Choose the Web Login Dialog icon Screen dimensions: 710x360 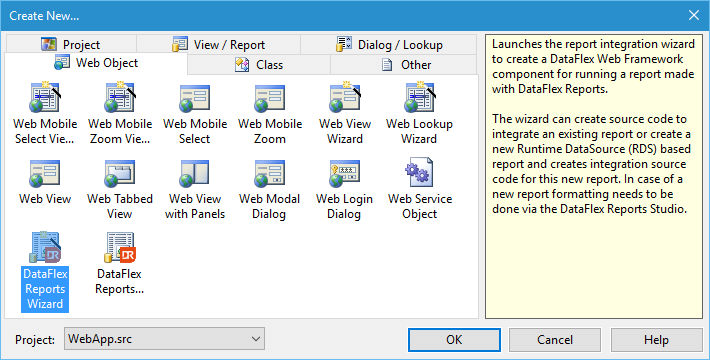point(345,173)
